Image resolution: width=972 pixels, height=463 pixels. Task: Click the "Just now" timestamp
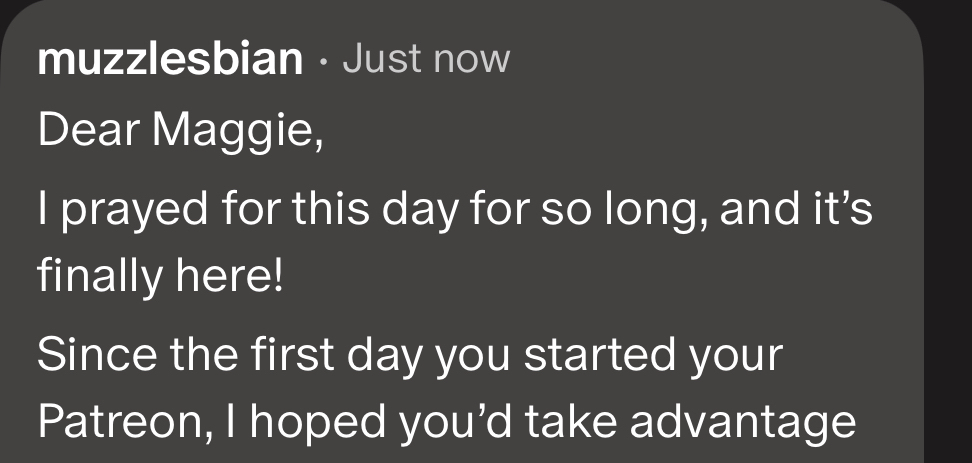pyautogui.click(x=426, y=60)
